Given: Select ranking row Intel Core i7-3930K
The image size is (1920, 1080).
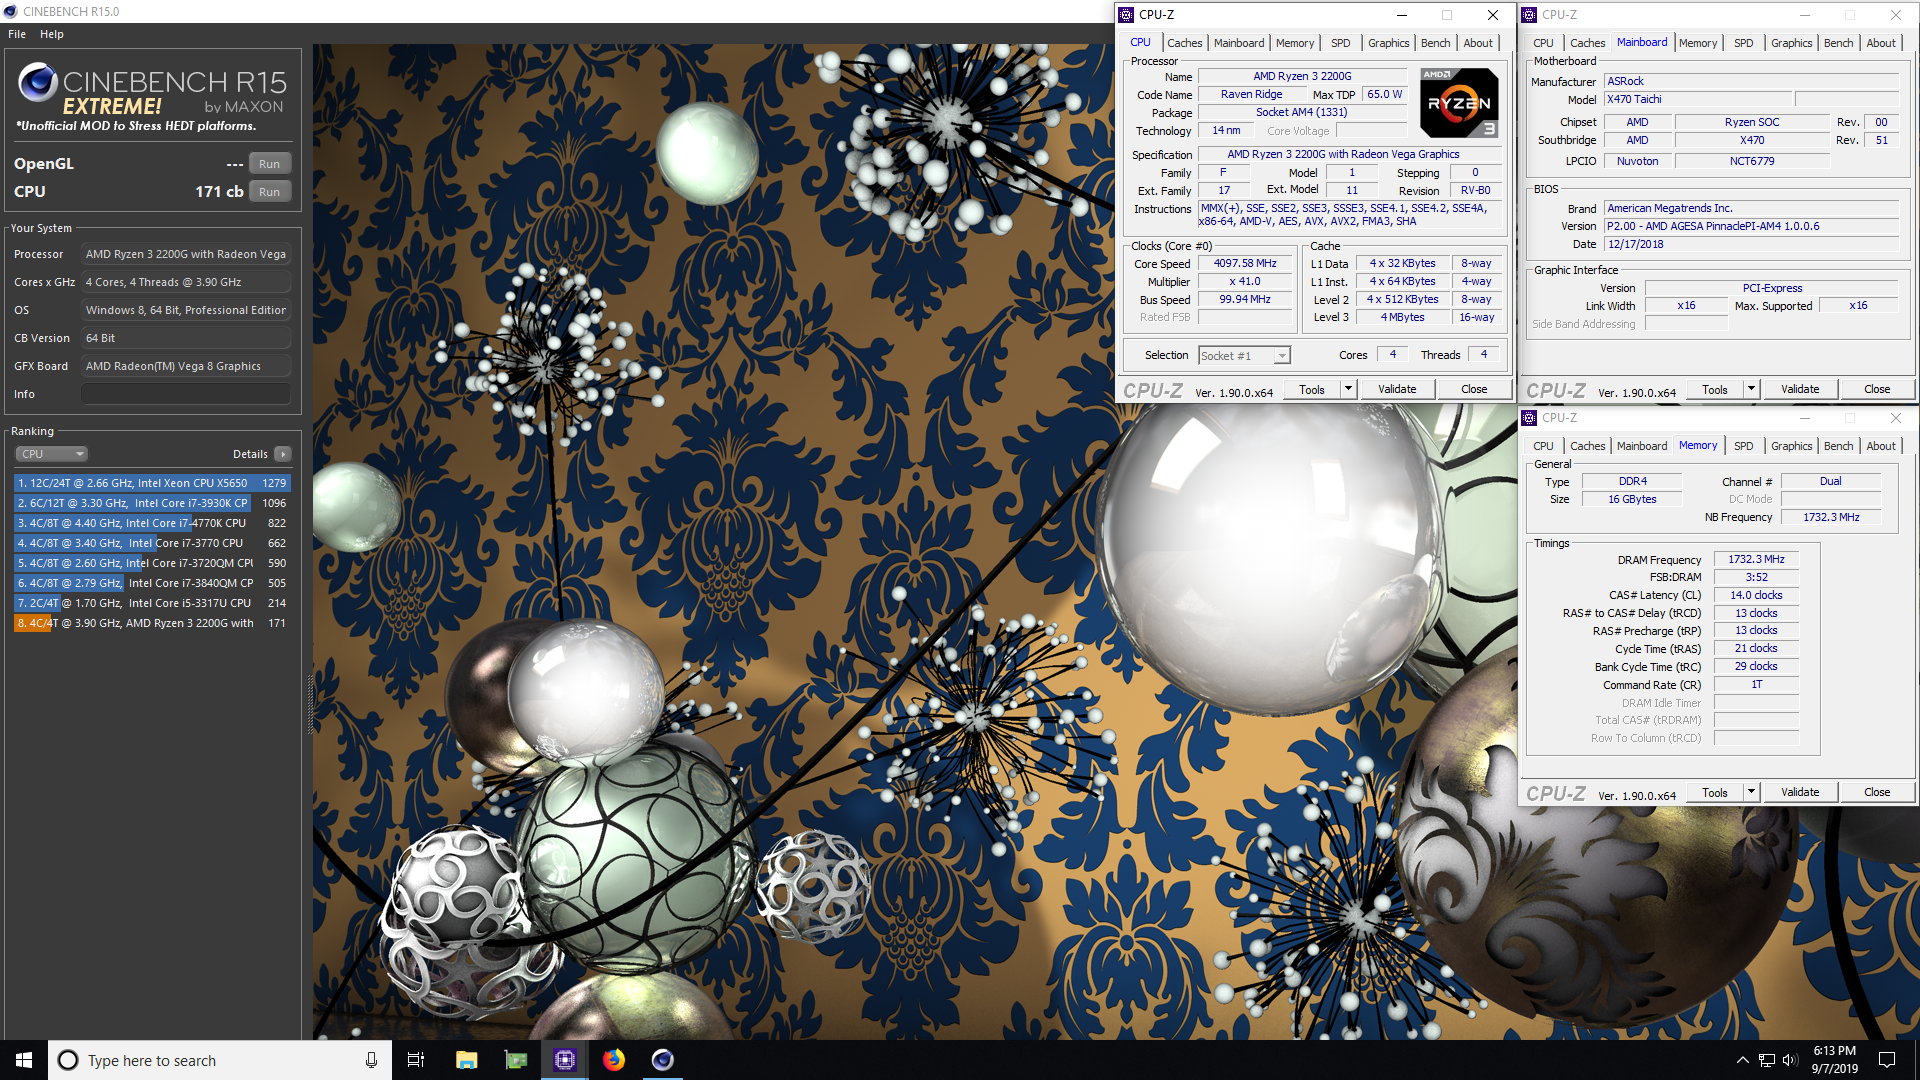Looking at the screenshot, I should [152, 503].
